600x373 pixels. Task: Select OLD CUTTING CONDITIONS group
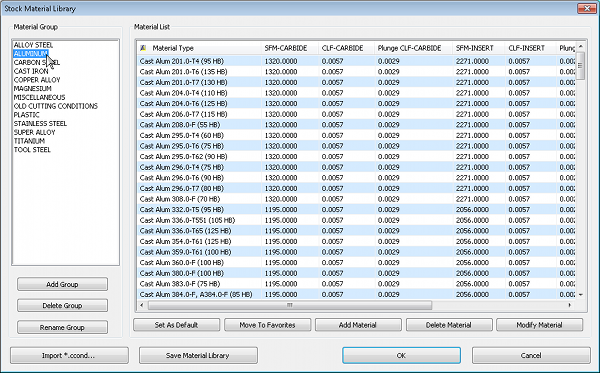[56, 106]
